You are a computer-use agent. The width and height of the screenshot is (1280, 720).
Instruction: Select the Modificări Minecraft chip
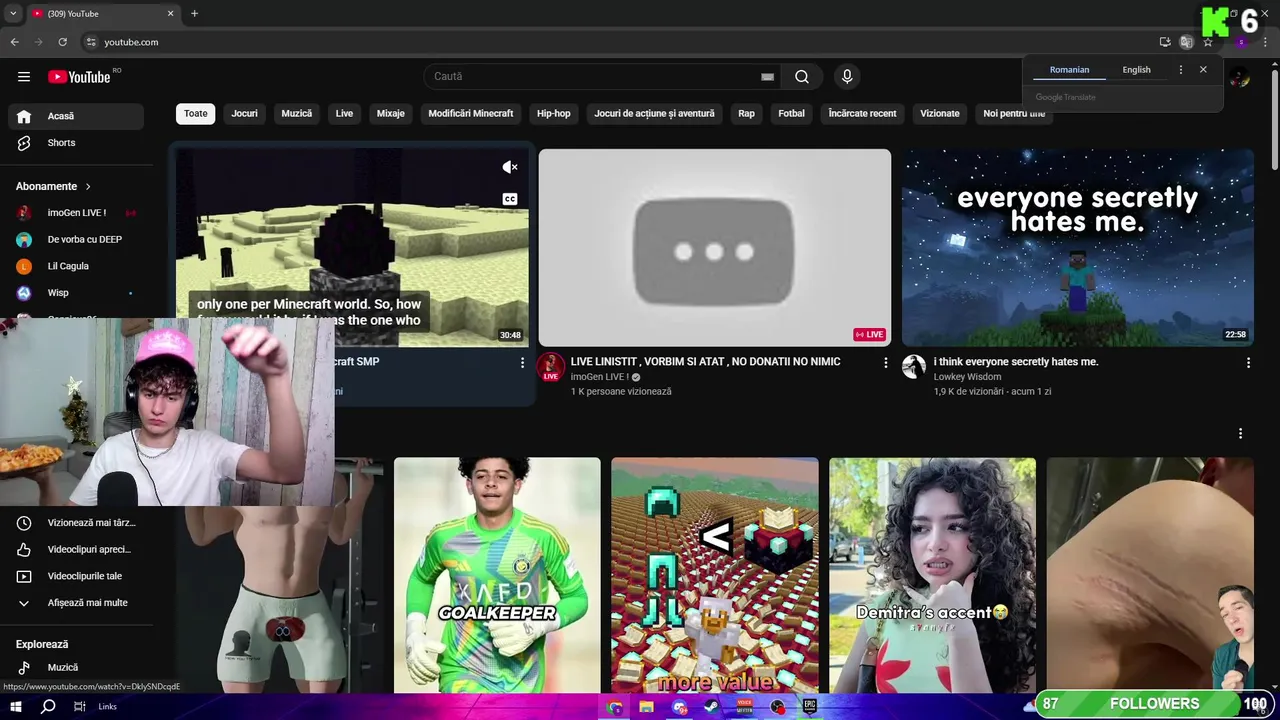click(x=471, y=114)
